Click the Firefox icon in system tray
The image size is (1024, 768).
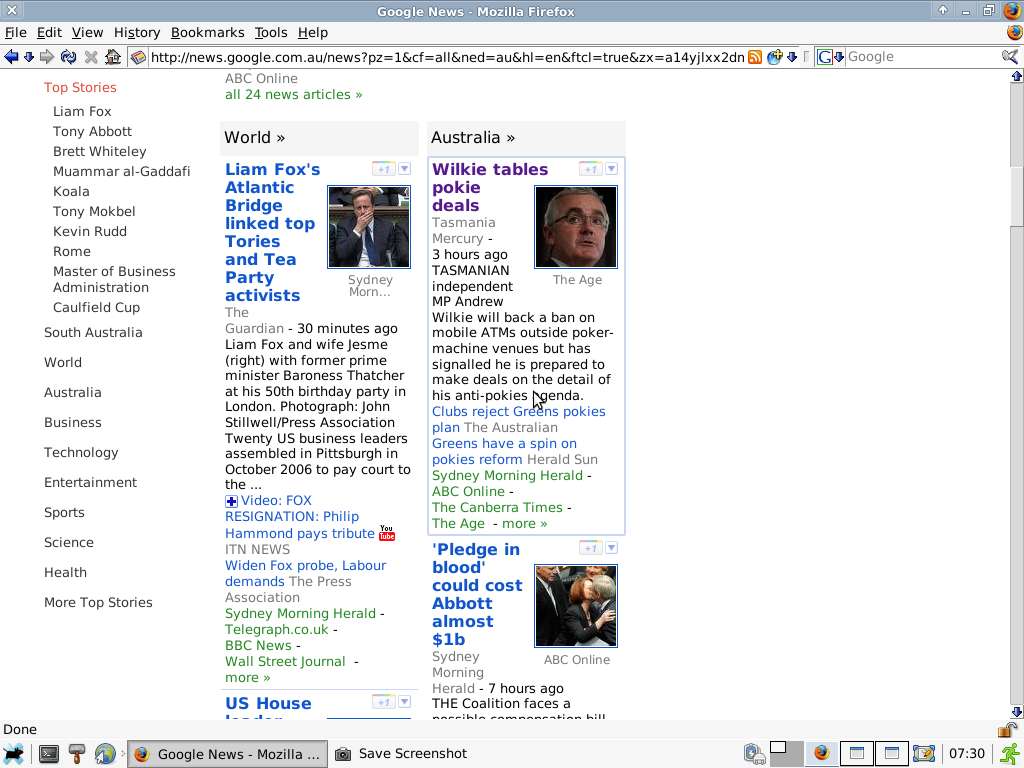pyautogui.click(x=822, y=754)
